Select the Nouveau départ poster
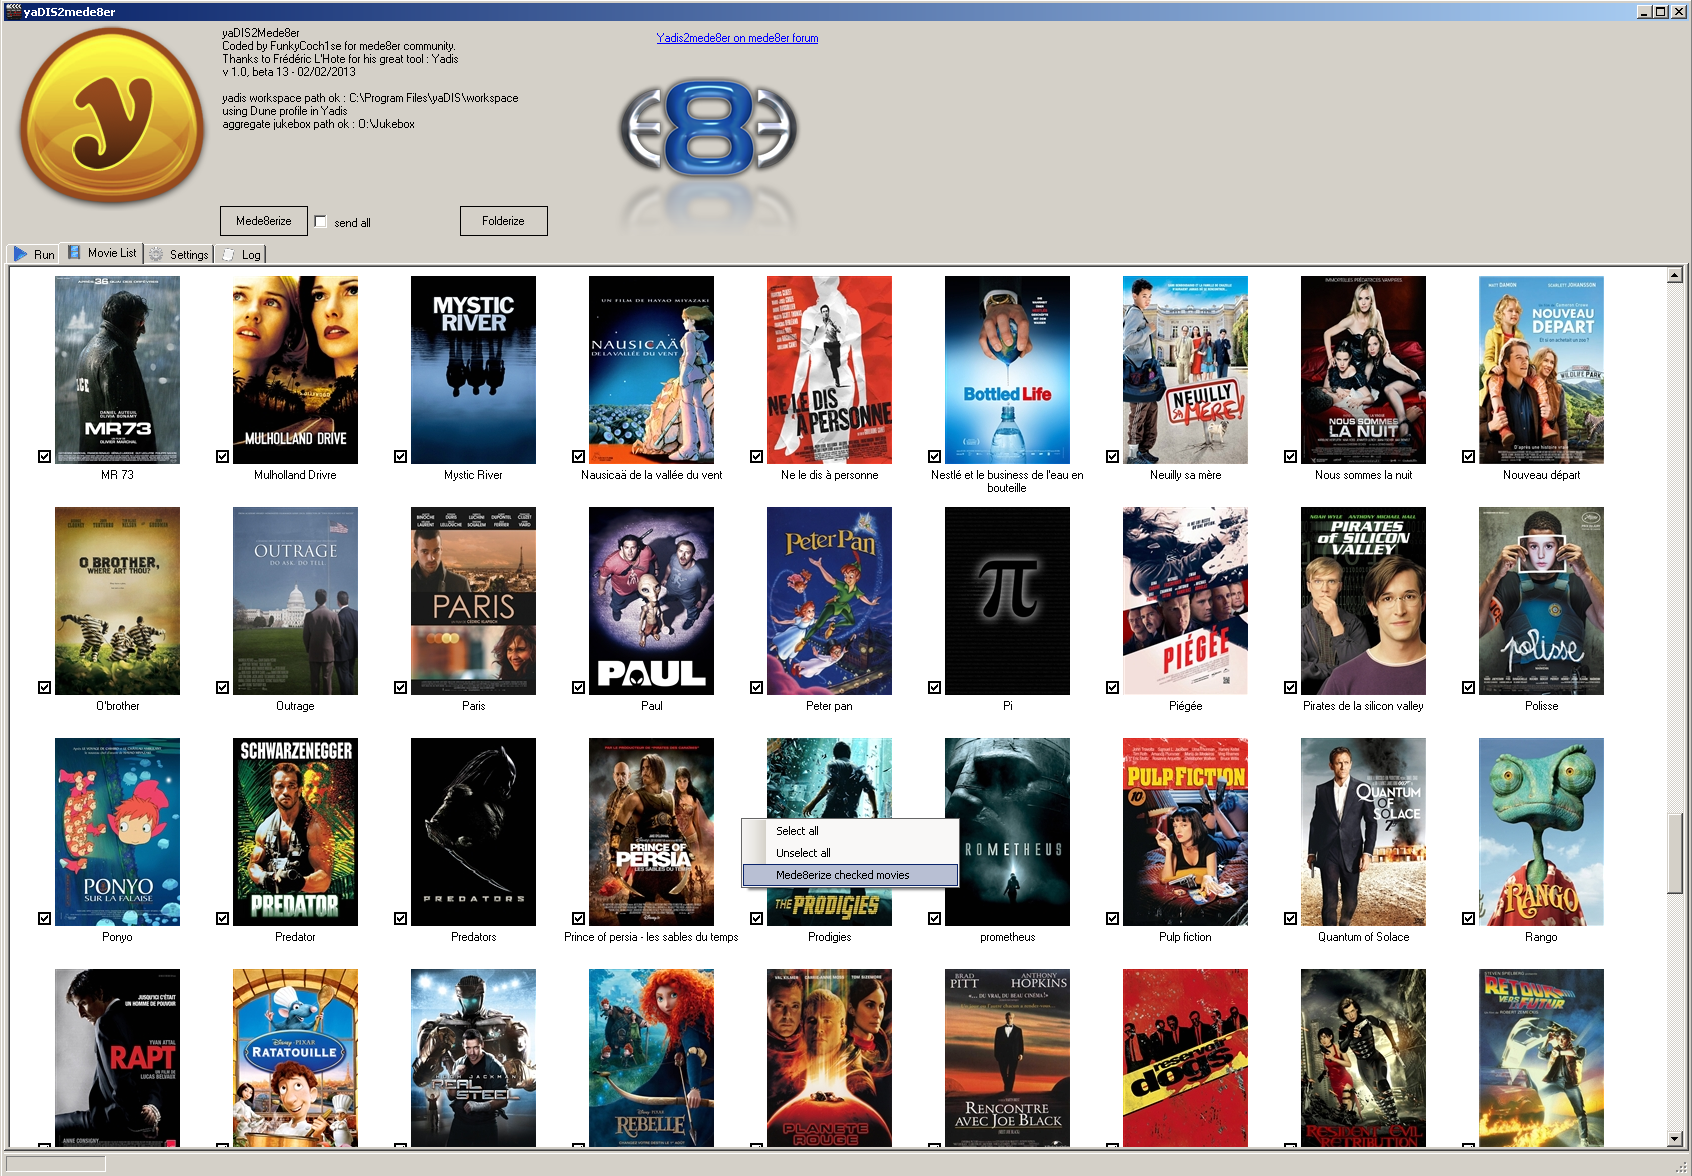This screenshot has height=1176, width=1692. point(1541,370)
